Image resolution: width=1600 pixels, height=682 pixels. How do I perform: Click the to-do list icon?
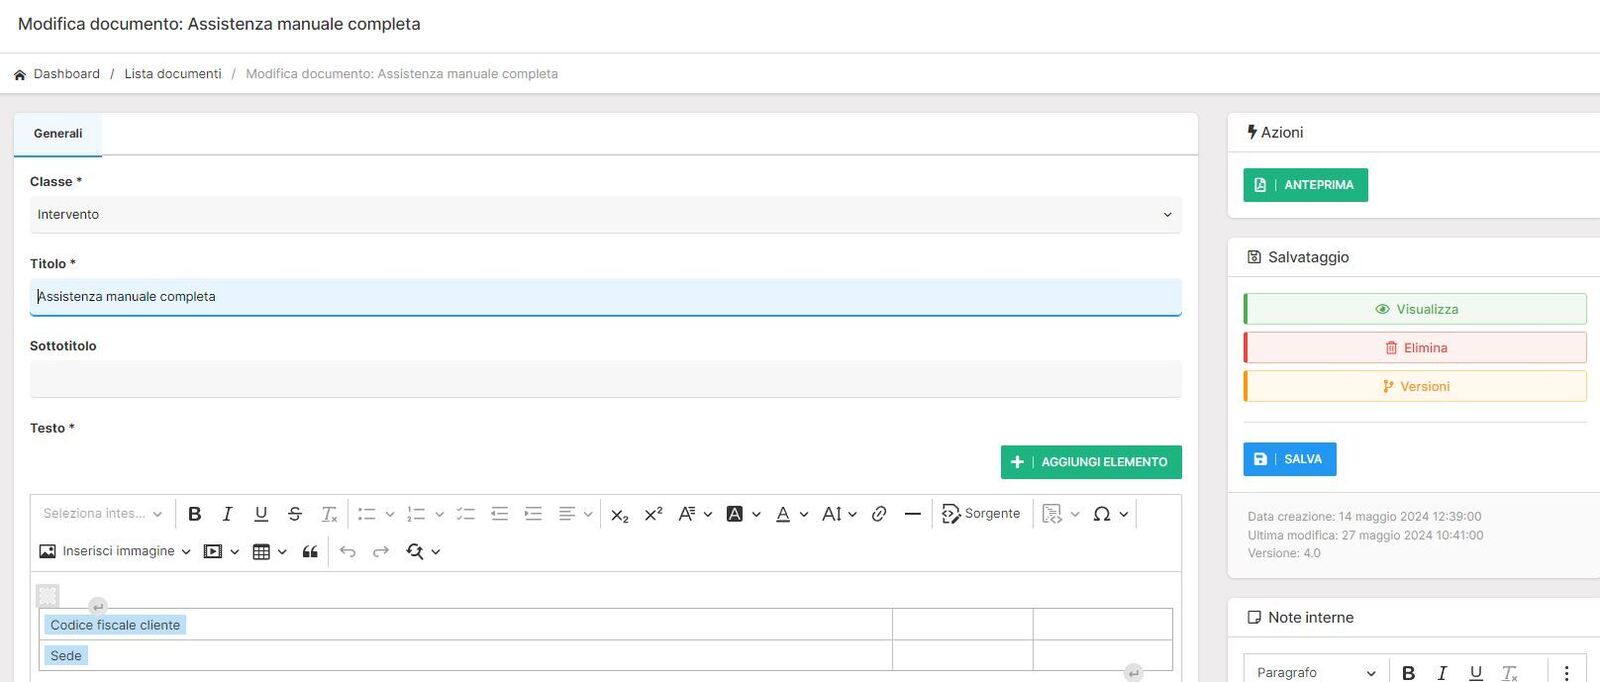point(465,514)
